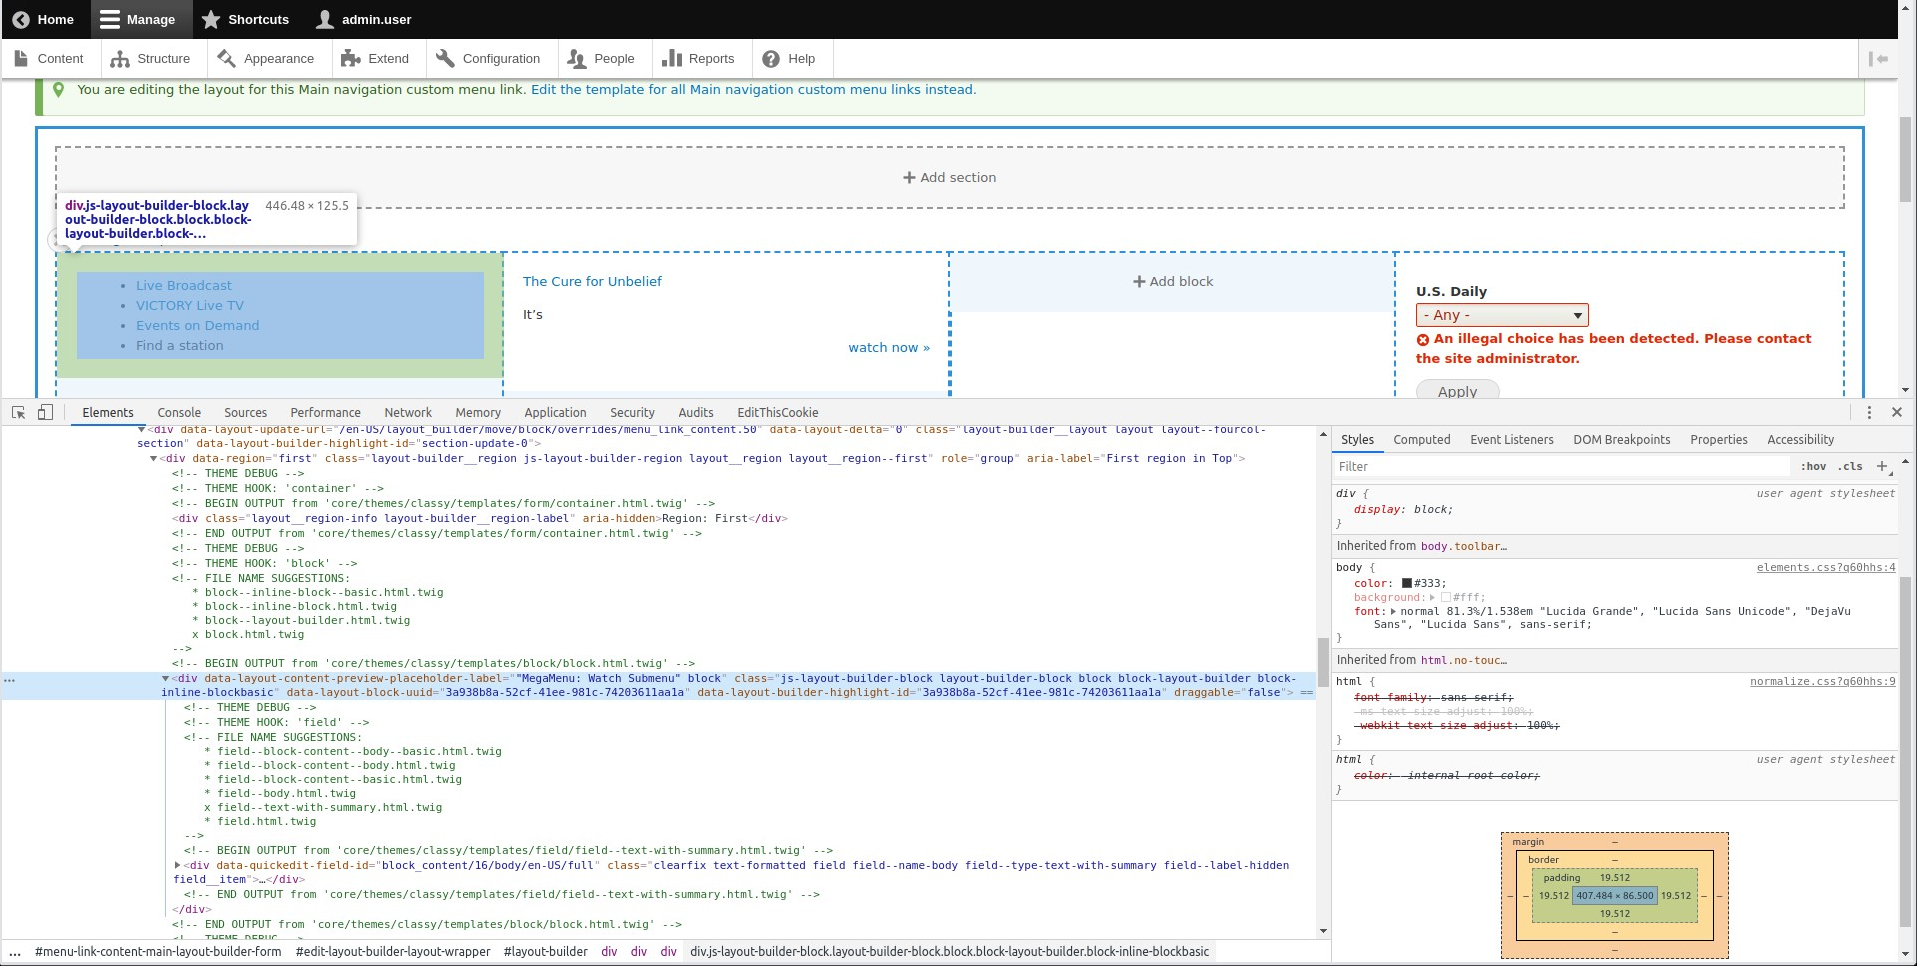Open People via the people icon
The image size is (1917, 966).
click(x=578, y=58)
